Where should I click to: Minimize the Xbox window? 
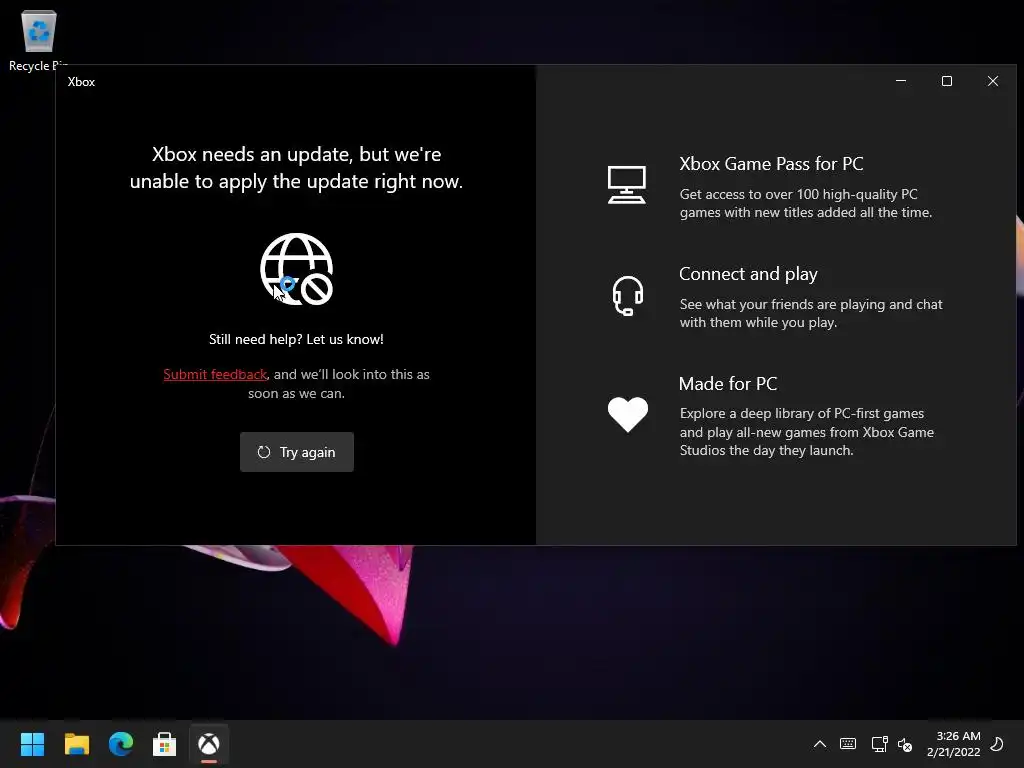click(901, 81)
